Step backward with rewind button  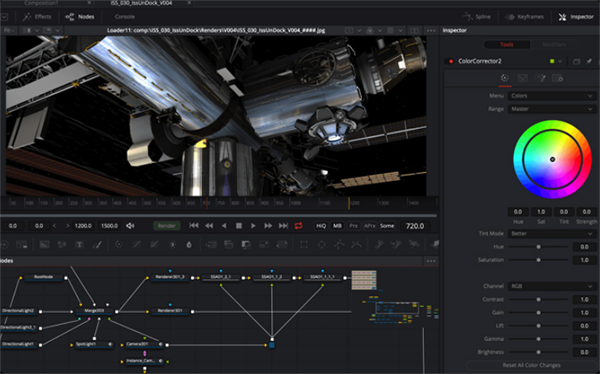[209, 226]
